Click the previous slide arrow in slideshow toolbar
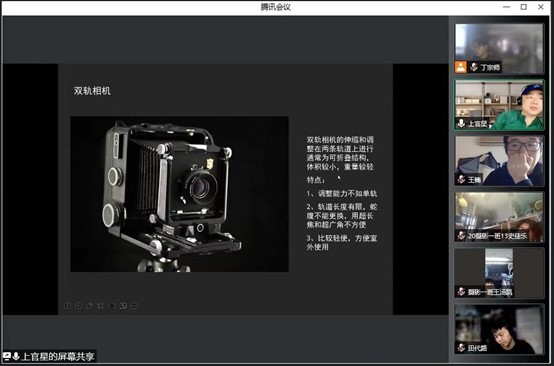 67,306
